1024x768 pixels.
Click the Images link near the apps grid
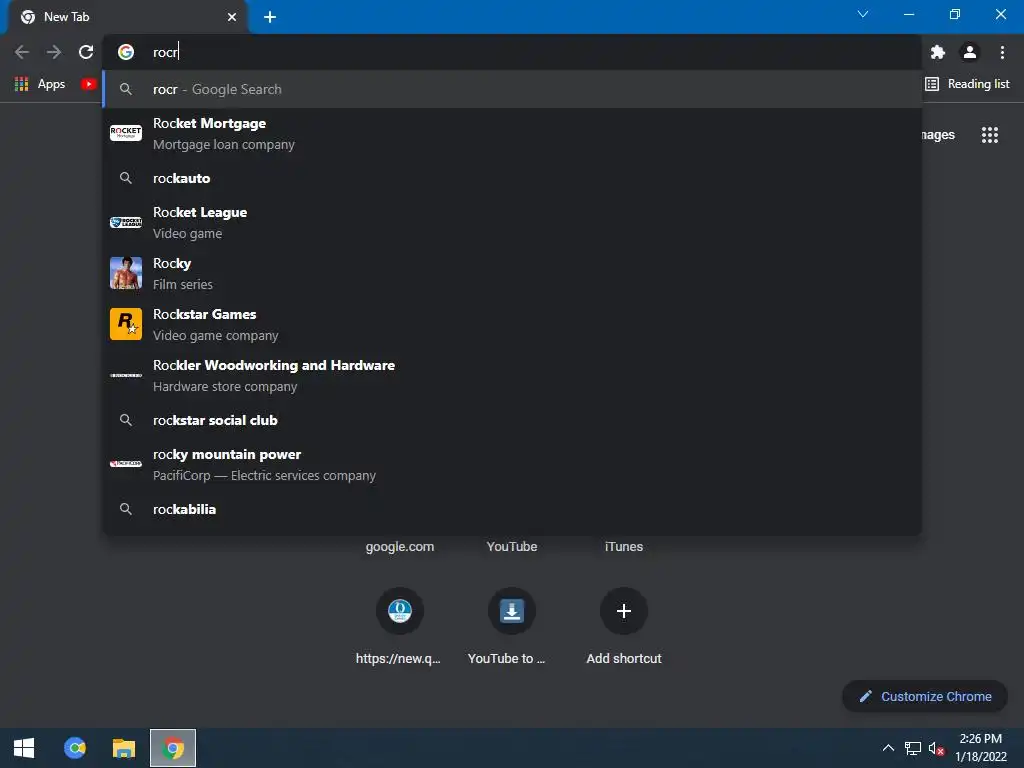pyautogui.click(x=938, y=135)
